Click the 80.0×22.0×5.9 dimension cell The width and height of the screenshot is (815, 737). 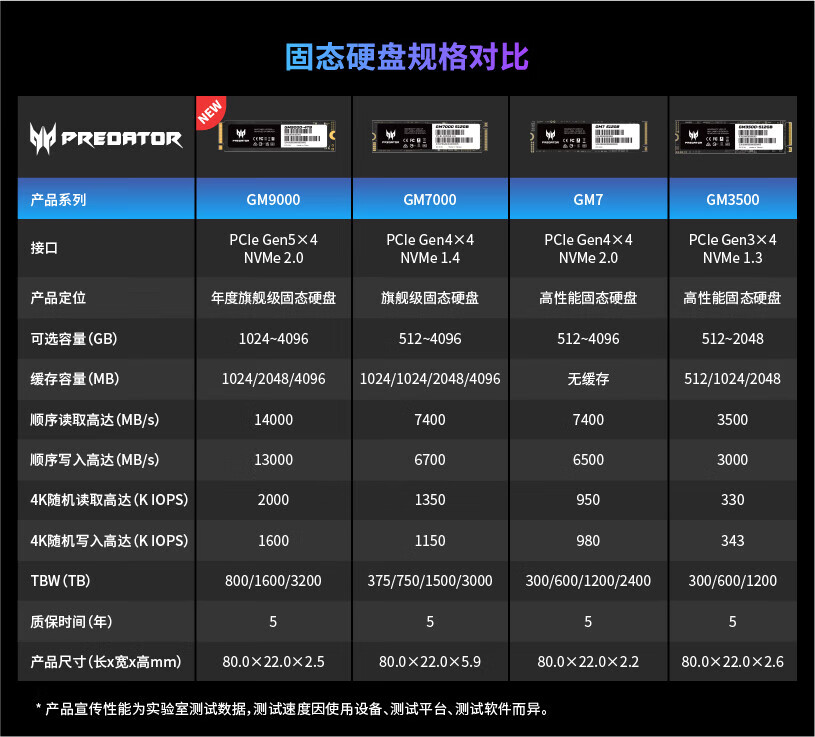pyautogui.click(x=430, y=661)
